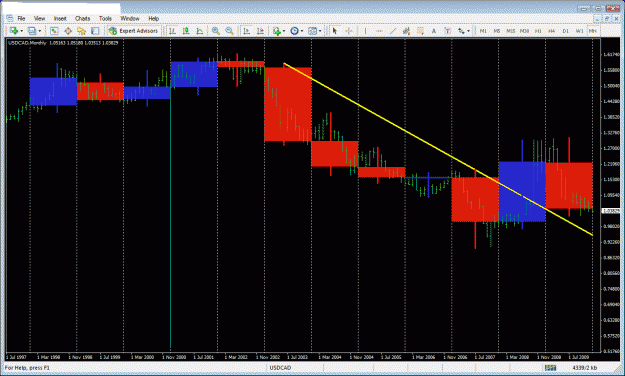
Task: Switch to the M1 timeframe
Action: point(483,31)
